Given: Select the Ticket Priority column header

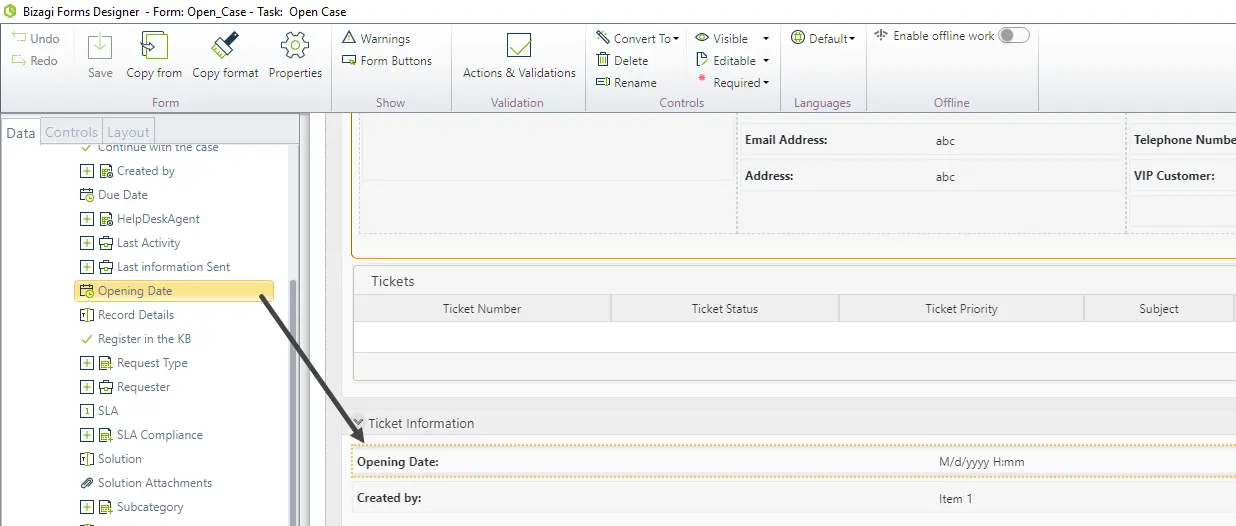Looking at the screenshot, I should [961, 309].
